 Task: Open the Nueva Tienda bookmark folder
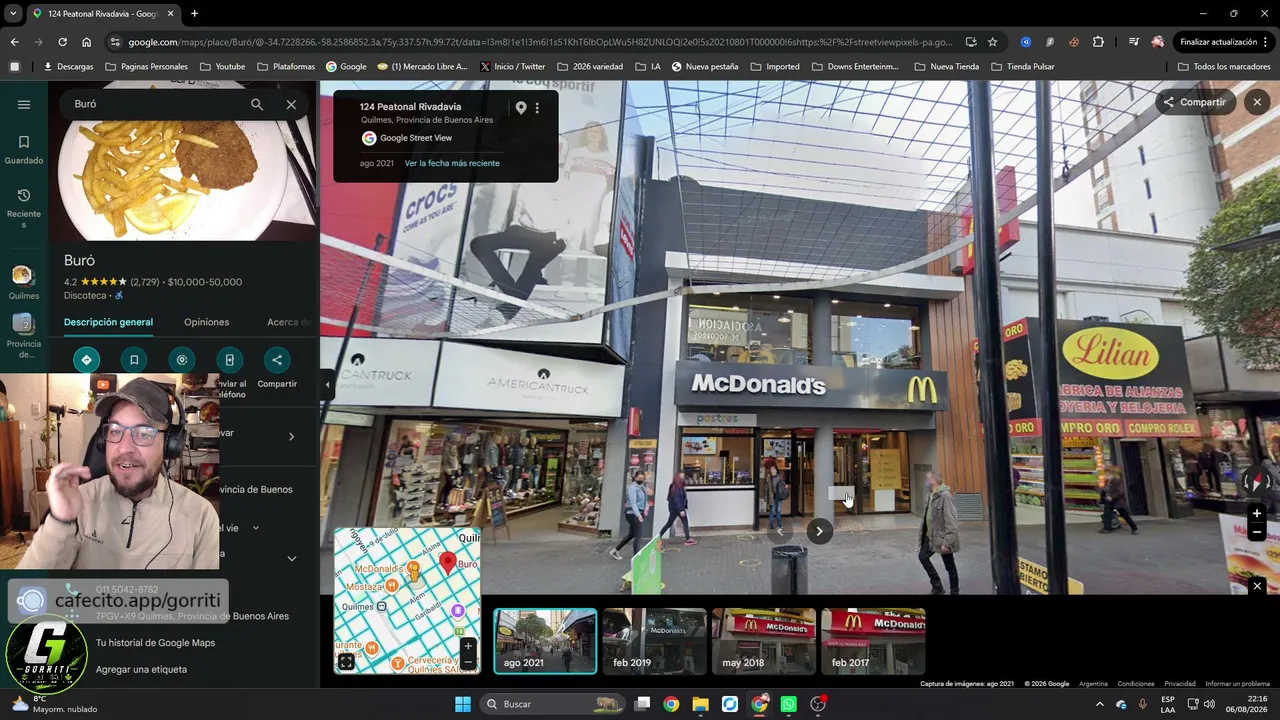tap(946, 67)
